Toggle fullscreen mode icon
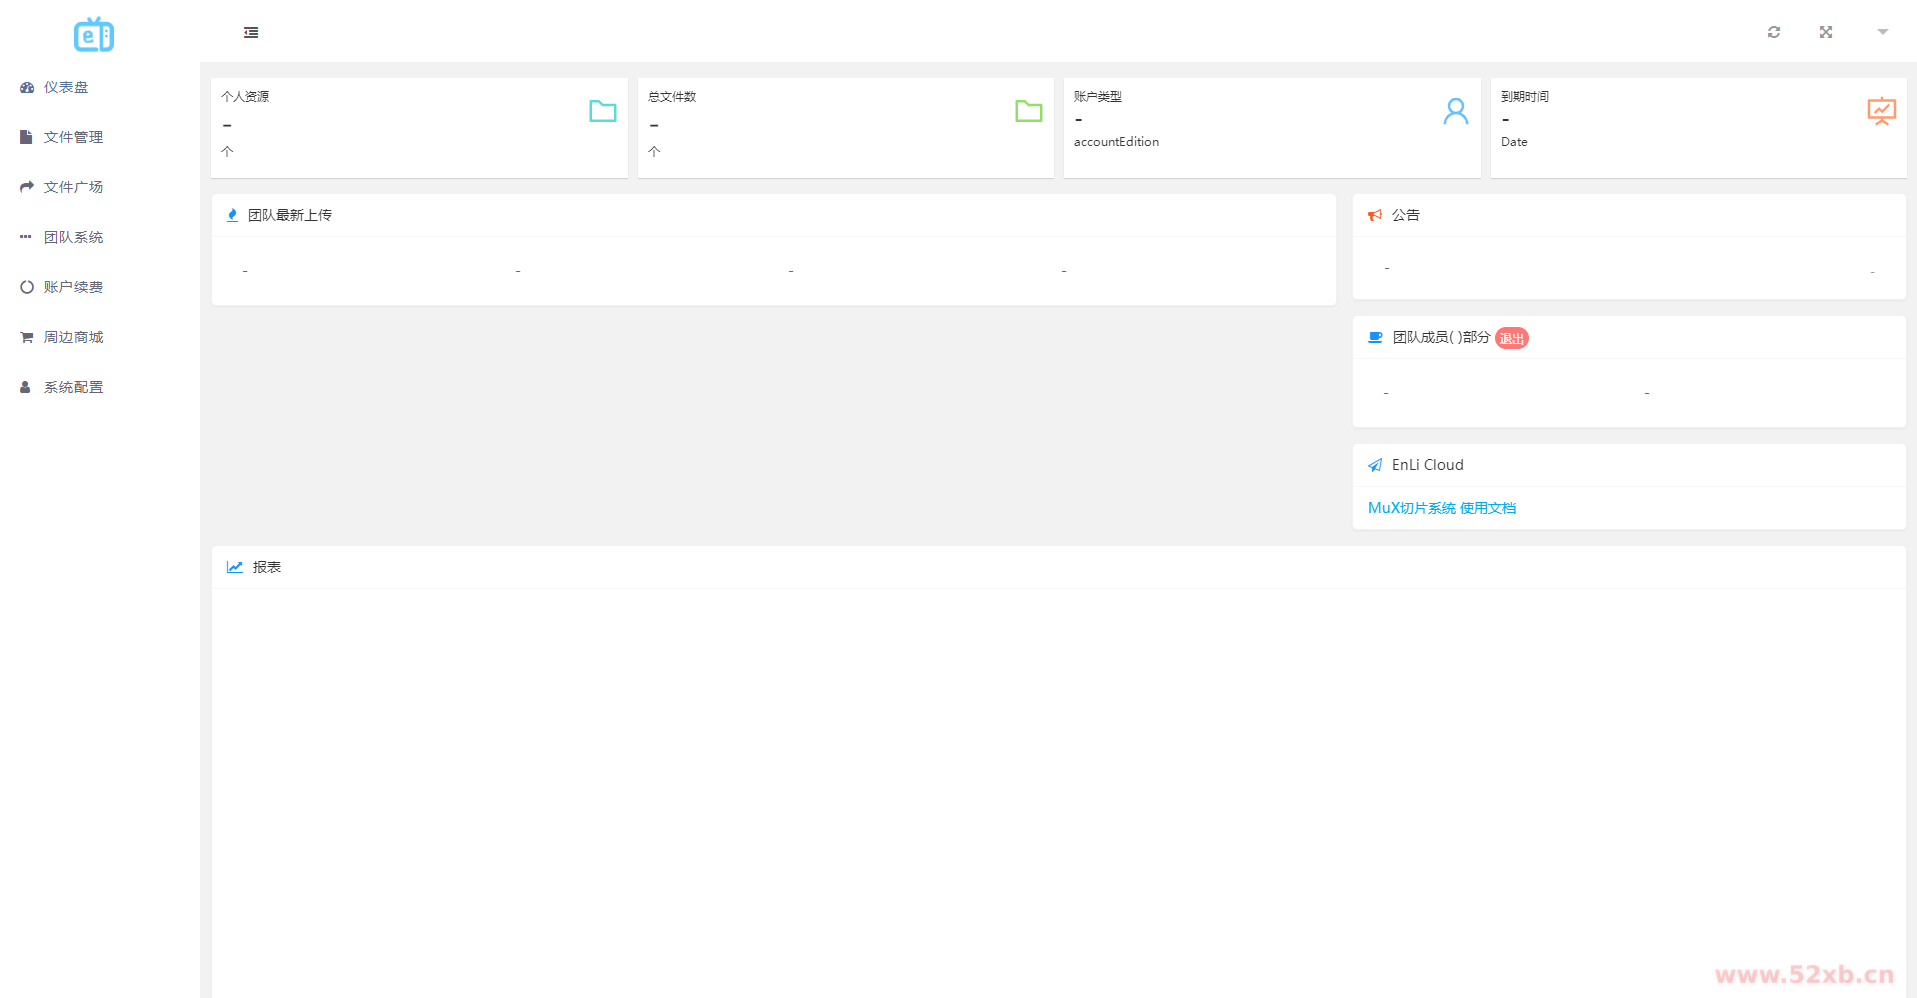The height and width of the screenshot is (998, 1917). pyautogui.click(x=1825, y=32)
